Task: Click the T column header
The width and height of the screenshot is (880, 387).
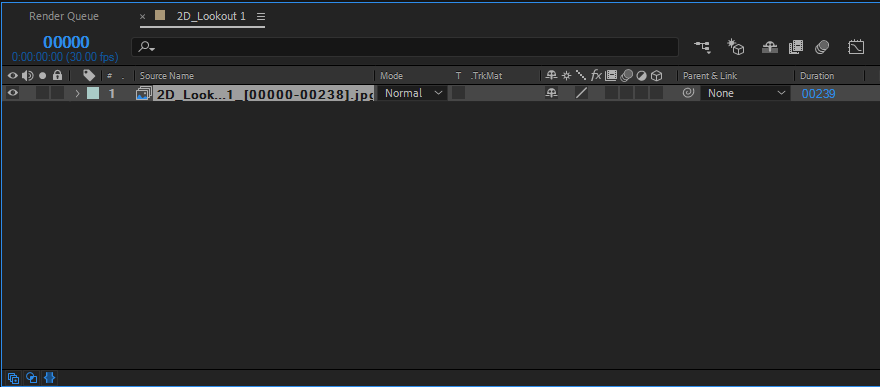Action: point(459,76)
